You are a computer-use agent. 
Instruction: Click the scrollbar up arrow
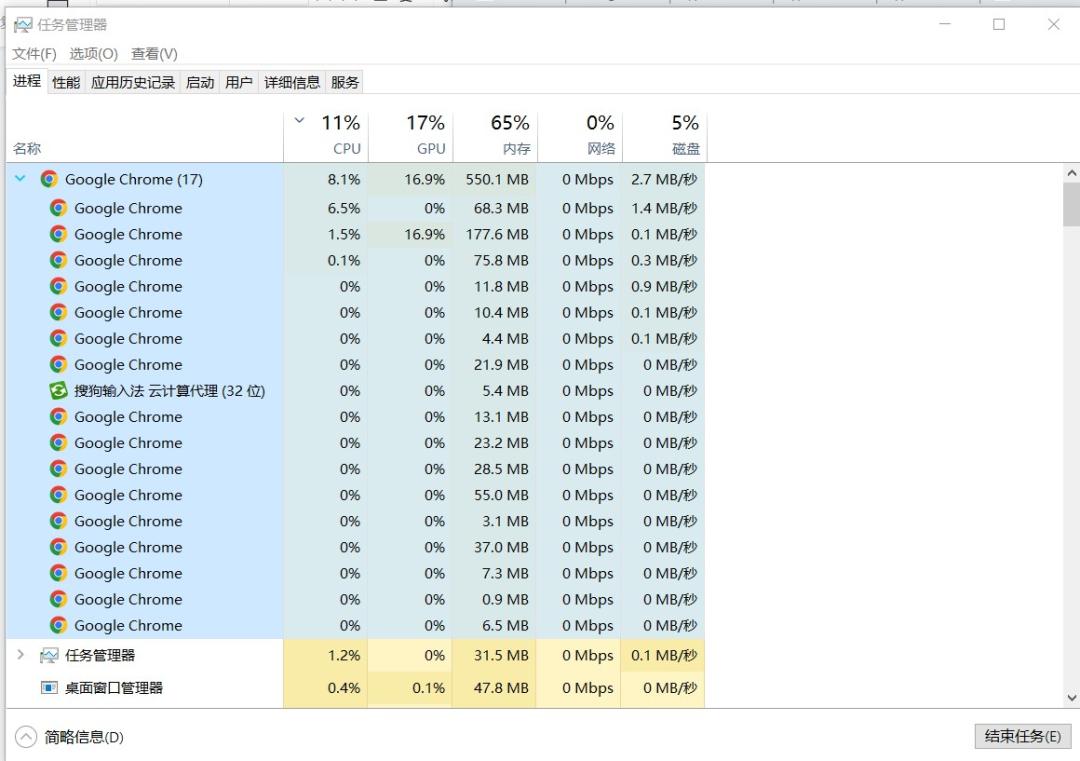[x=1071, y=173]
